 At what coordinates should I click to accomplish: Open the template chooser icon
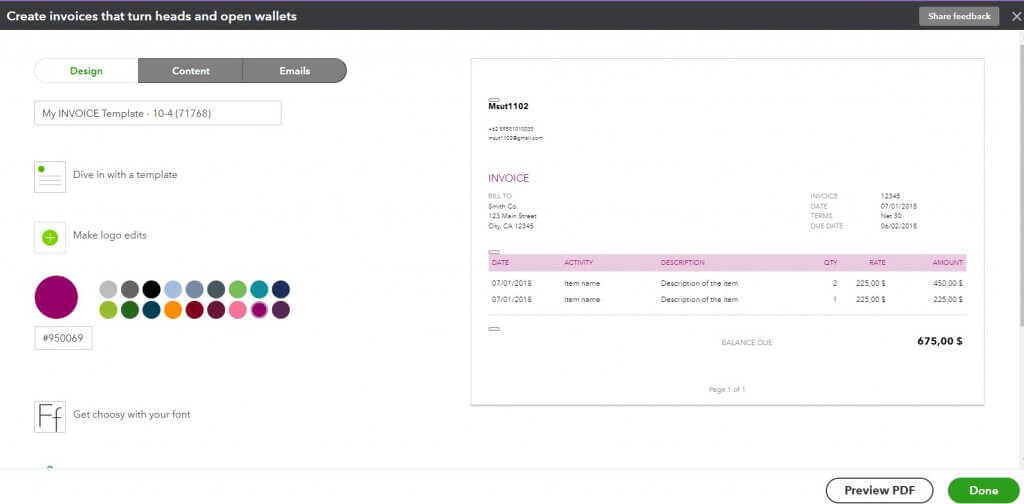50,177
